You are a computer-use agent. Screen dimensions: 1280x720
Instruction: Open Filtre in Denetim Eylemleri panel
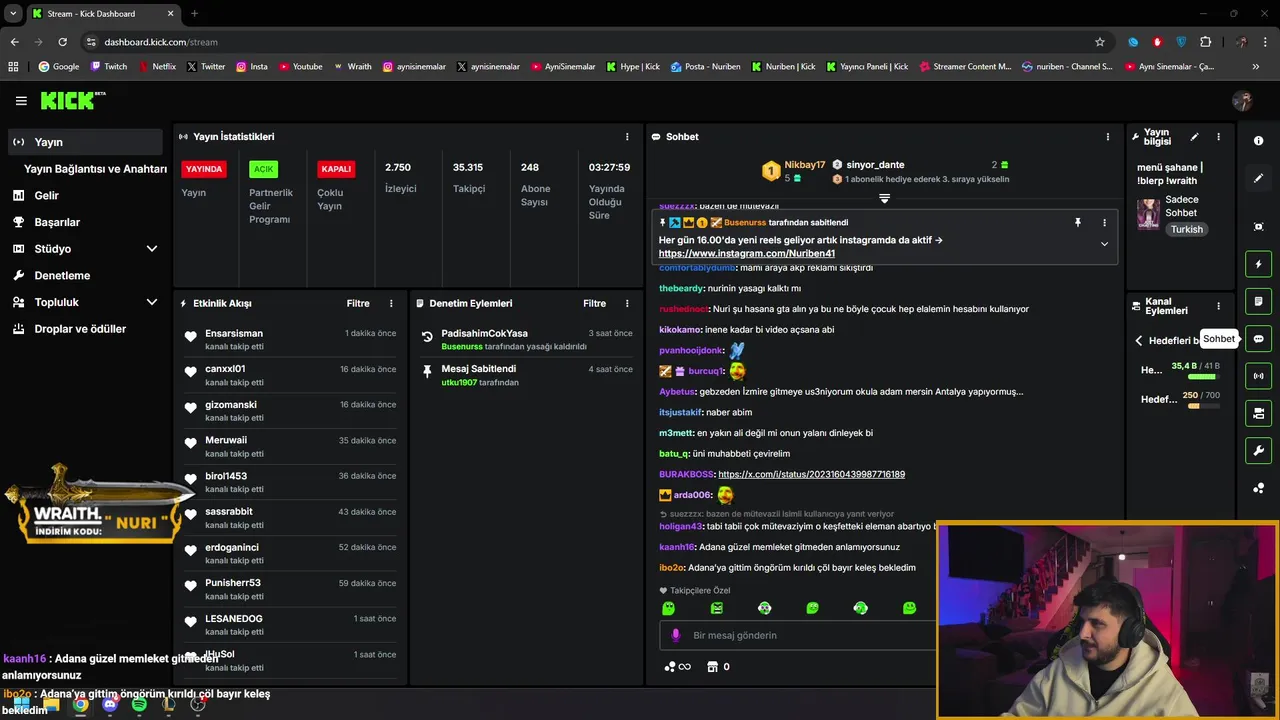[x=595, y=303]
